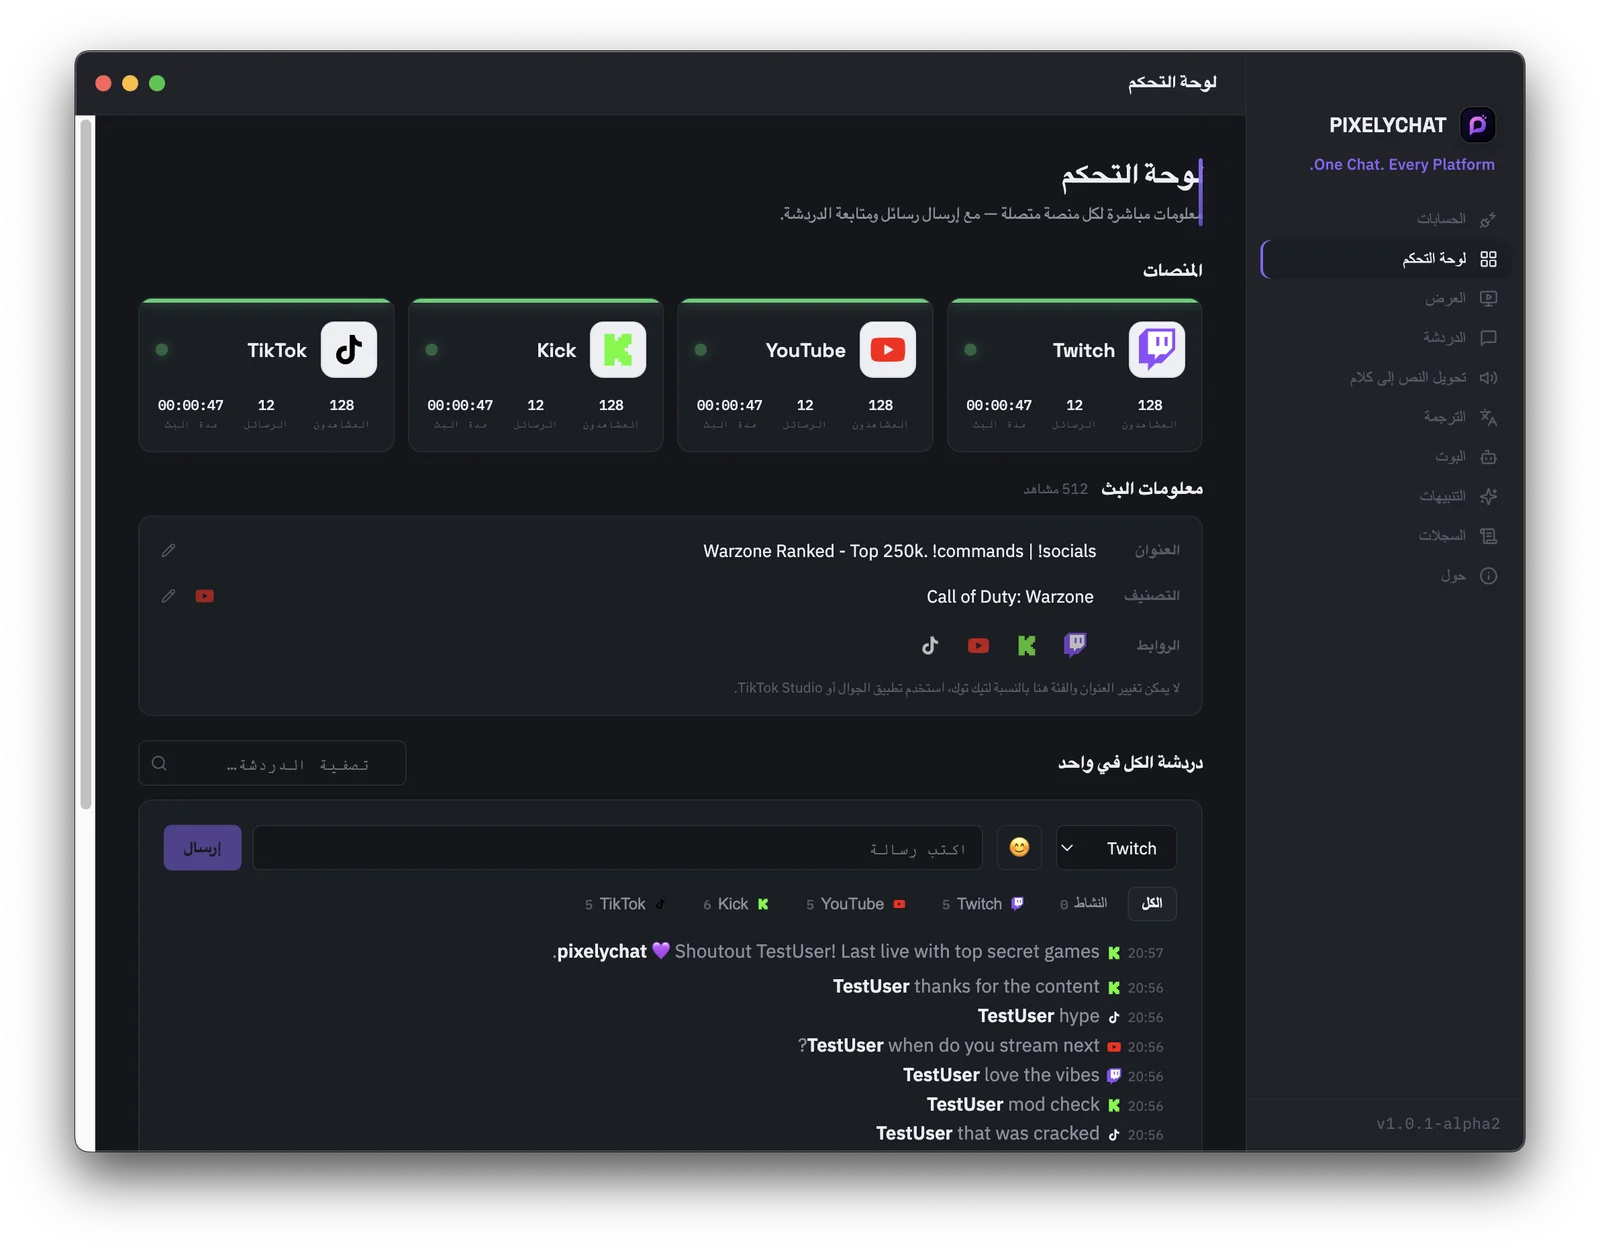Click the Warzone Ranked stream title text

point(899,551)
